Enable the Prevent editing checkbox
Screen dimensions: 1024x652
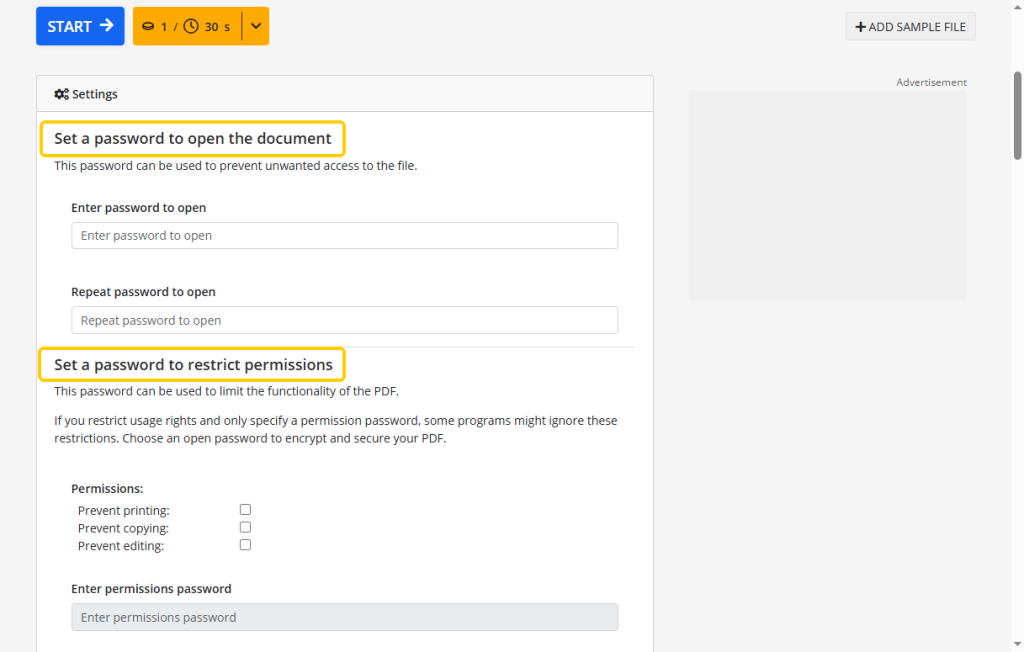tap(245, 545)
